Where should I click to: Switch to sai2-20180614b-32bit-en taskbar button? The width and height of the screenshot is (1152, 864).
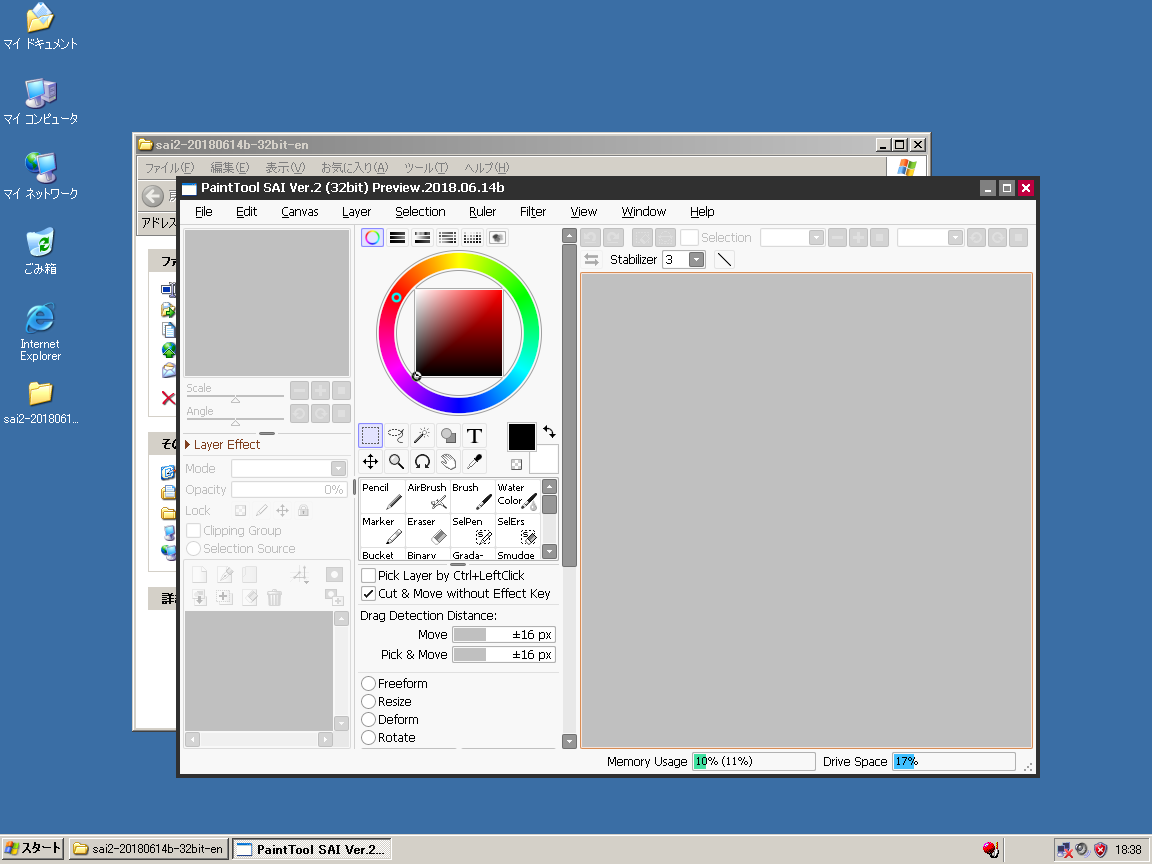[x=149, y=849]
